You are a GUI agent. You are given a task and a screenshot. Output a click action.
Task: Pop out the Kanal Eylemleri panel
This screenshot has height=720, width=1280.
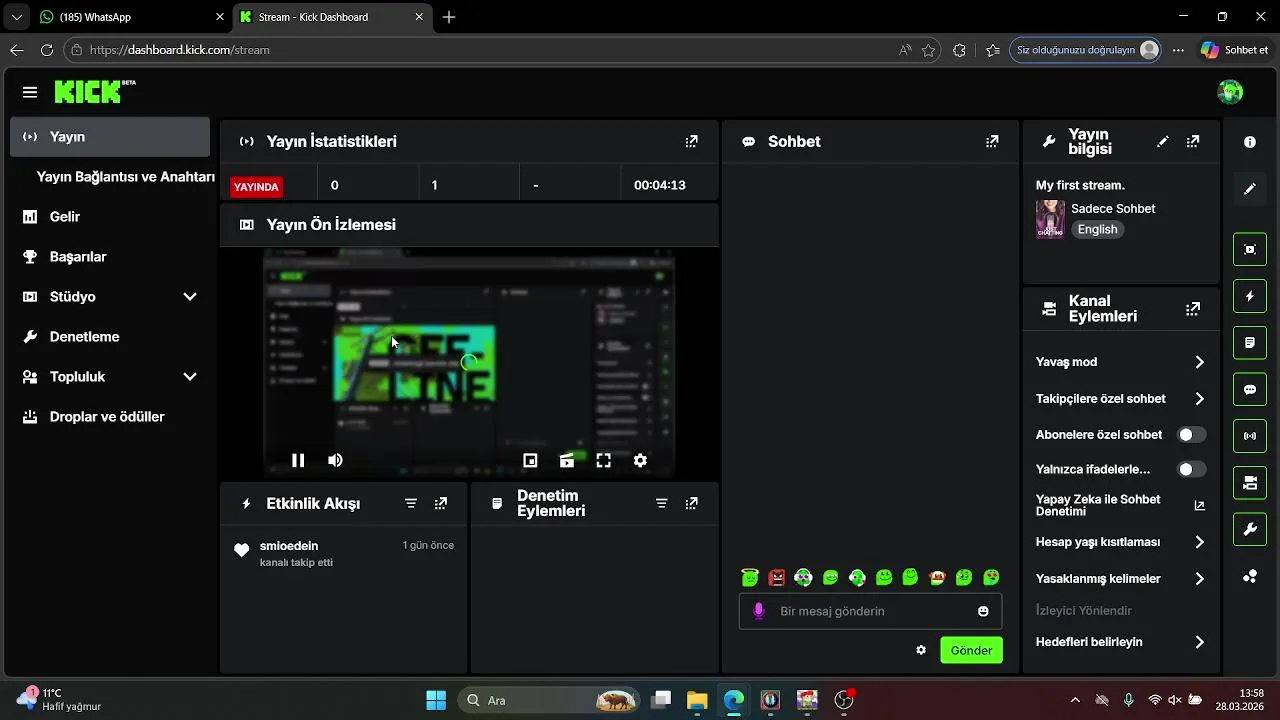pyautogui.click(x=1193, y=309)
